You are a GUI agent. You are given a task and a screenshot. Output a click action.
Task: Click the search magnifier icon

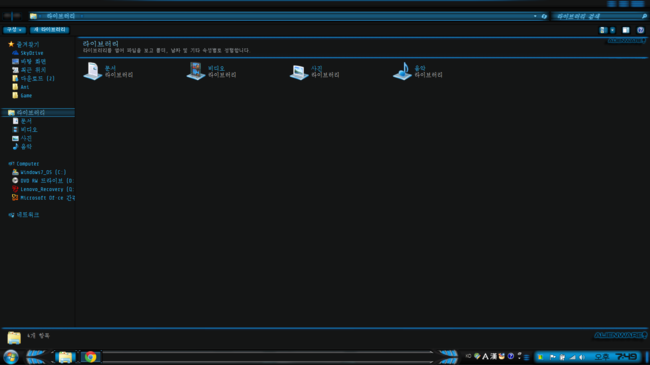(644, 16)
